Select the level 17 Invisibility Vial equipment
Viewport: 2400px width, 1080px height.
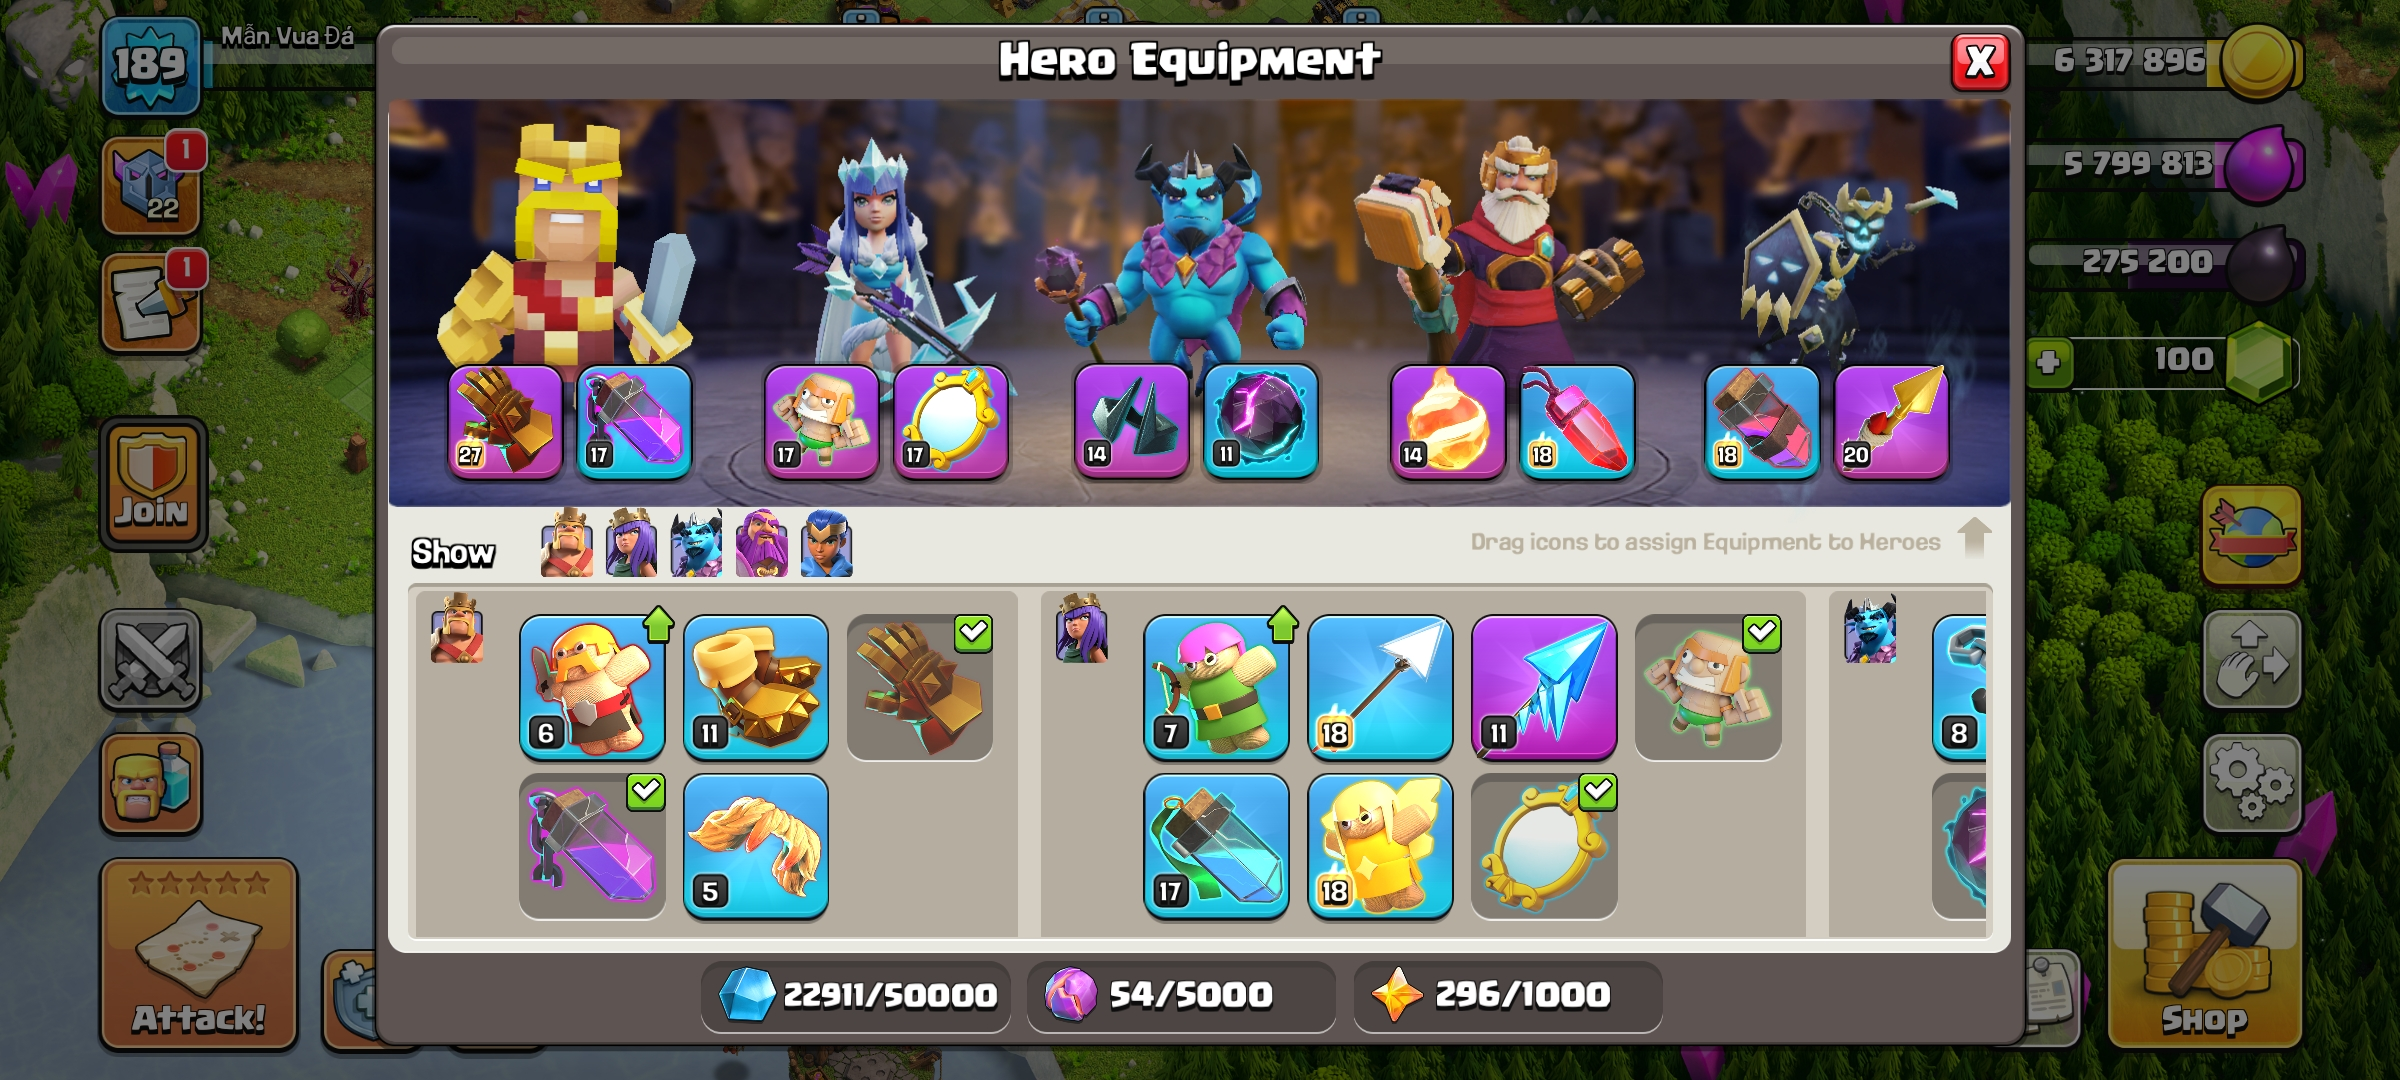coord(1216,846)
